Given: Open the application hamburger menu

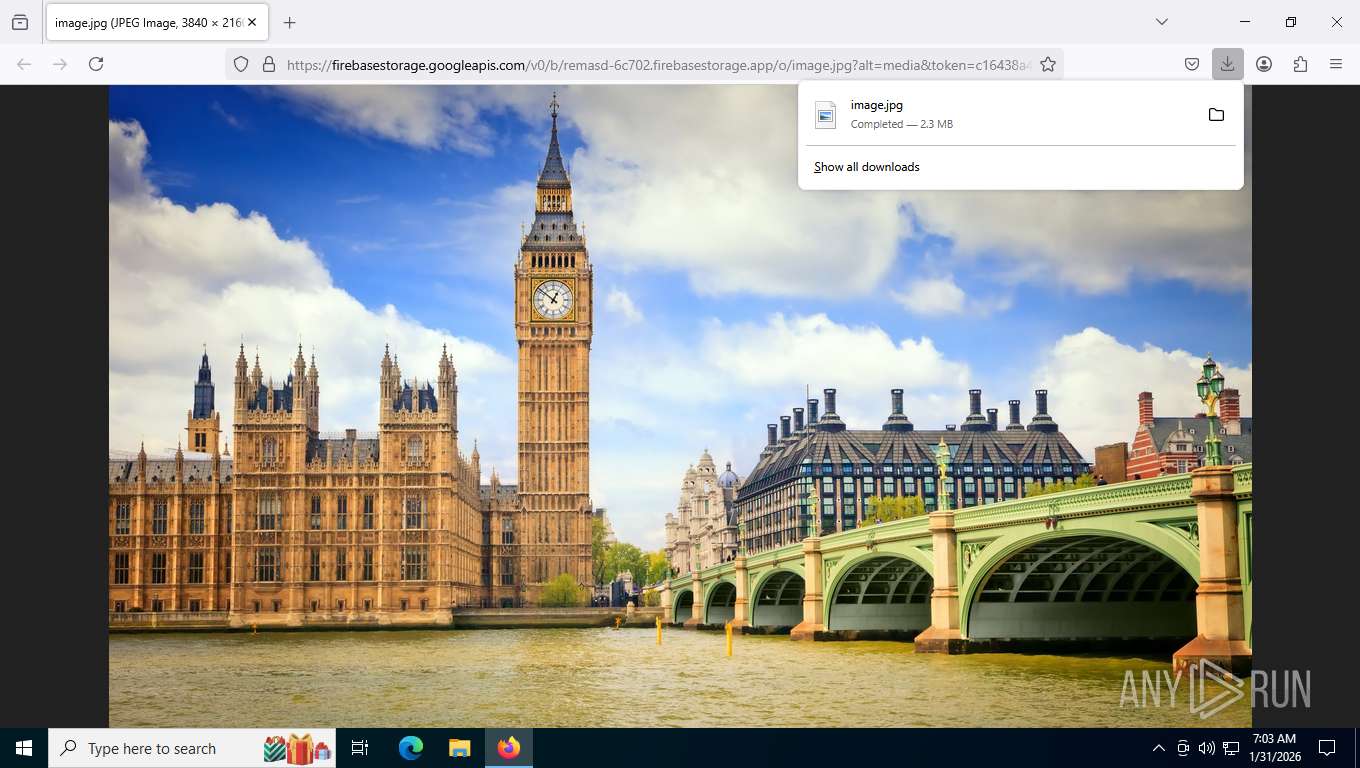Looking at the screenshot, I should [x=1336, y=64].
